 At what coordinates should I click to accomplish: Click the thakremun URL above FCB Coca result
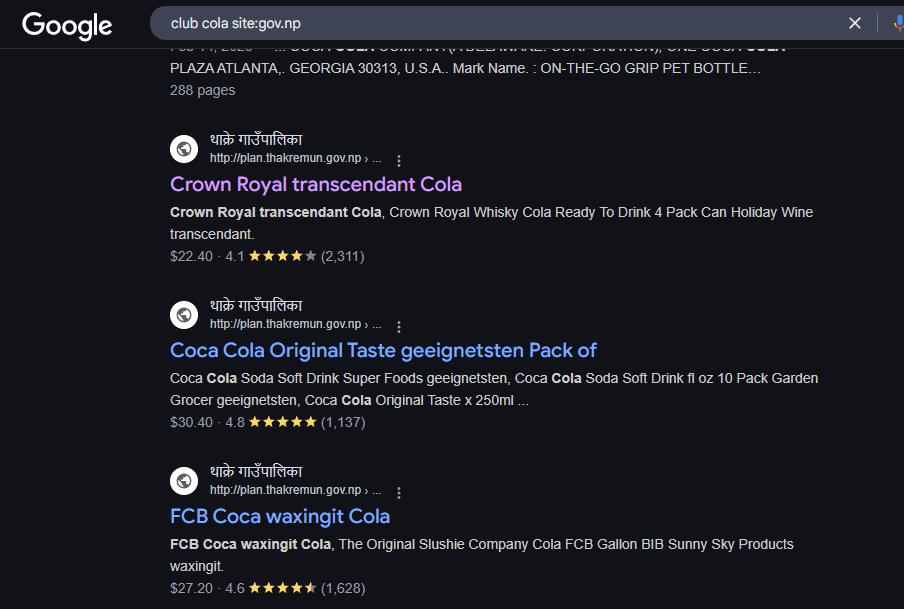295,490
